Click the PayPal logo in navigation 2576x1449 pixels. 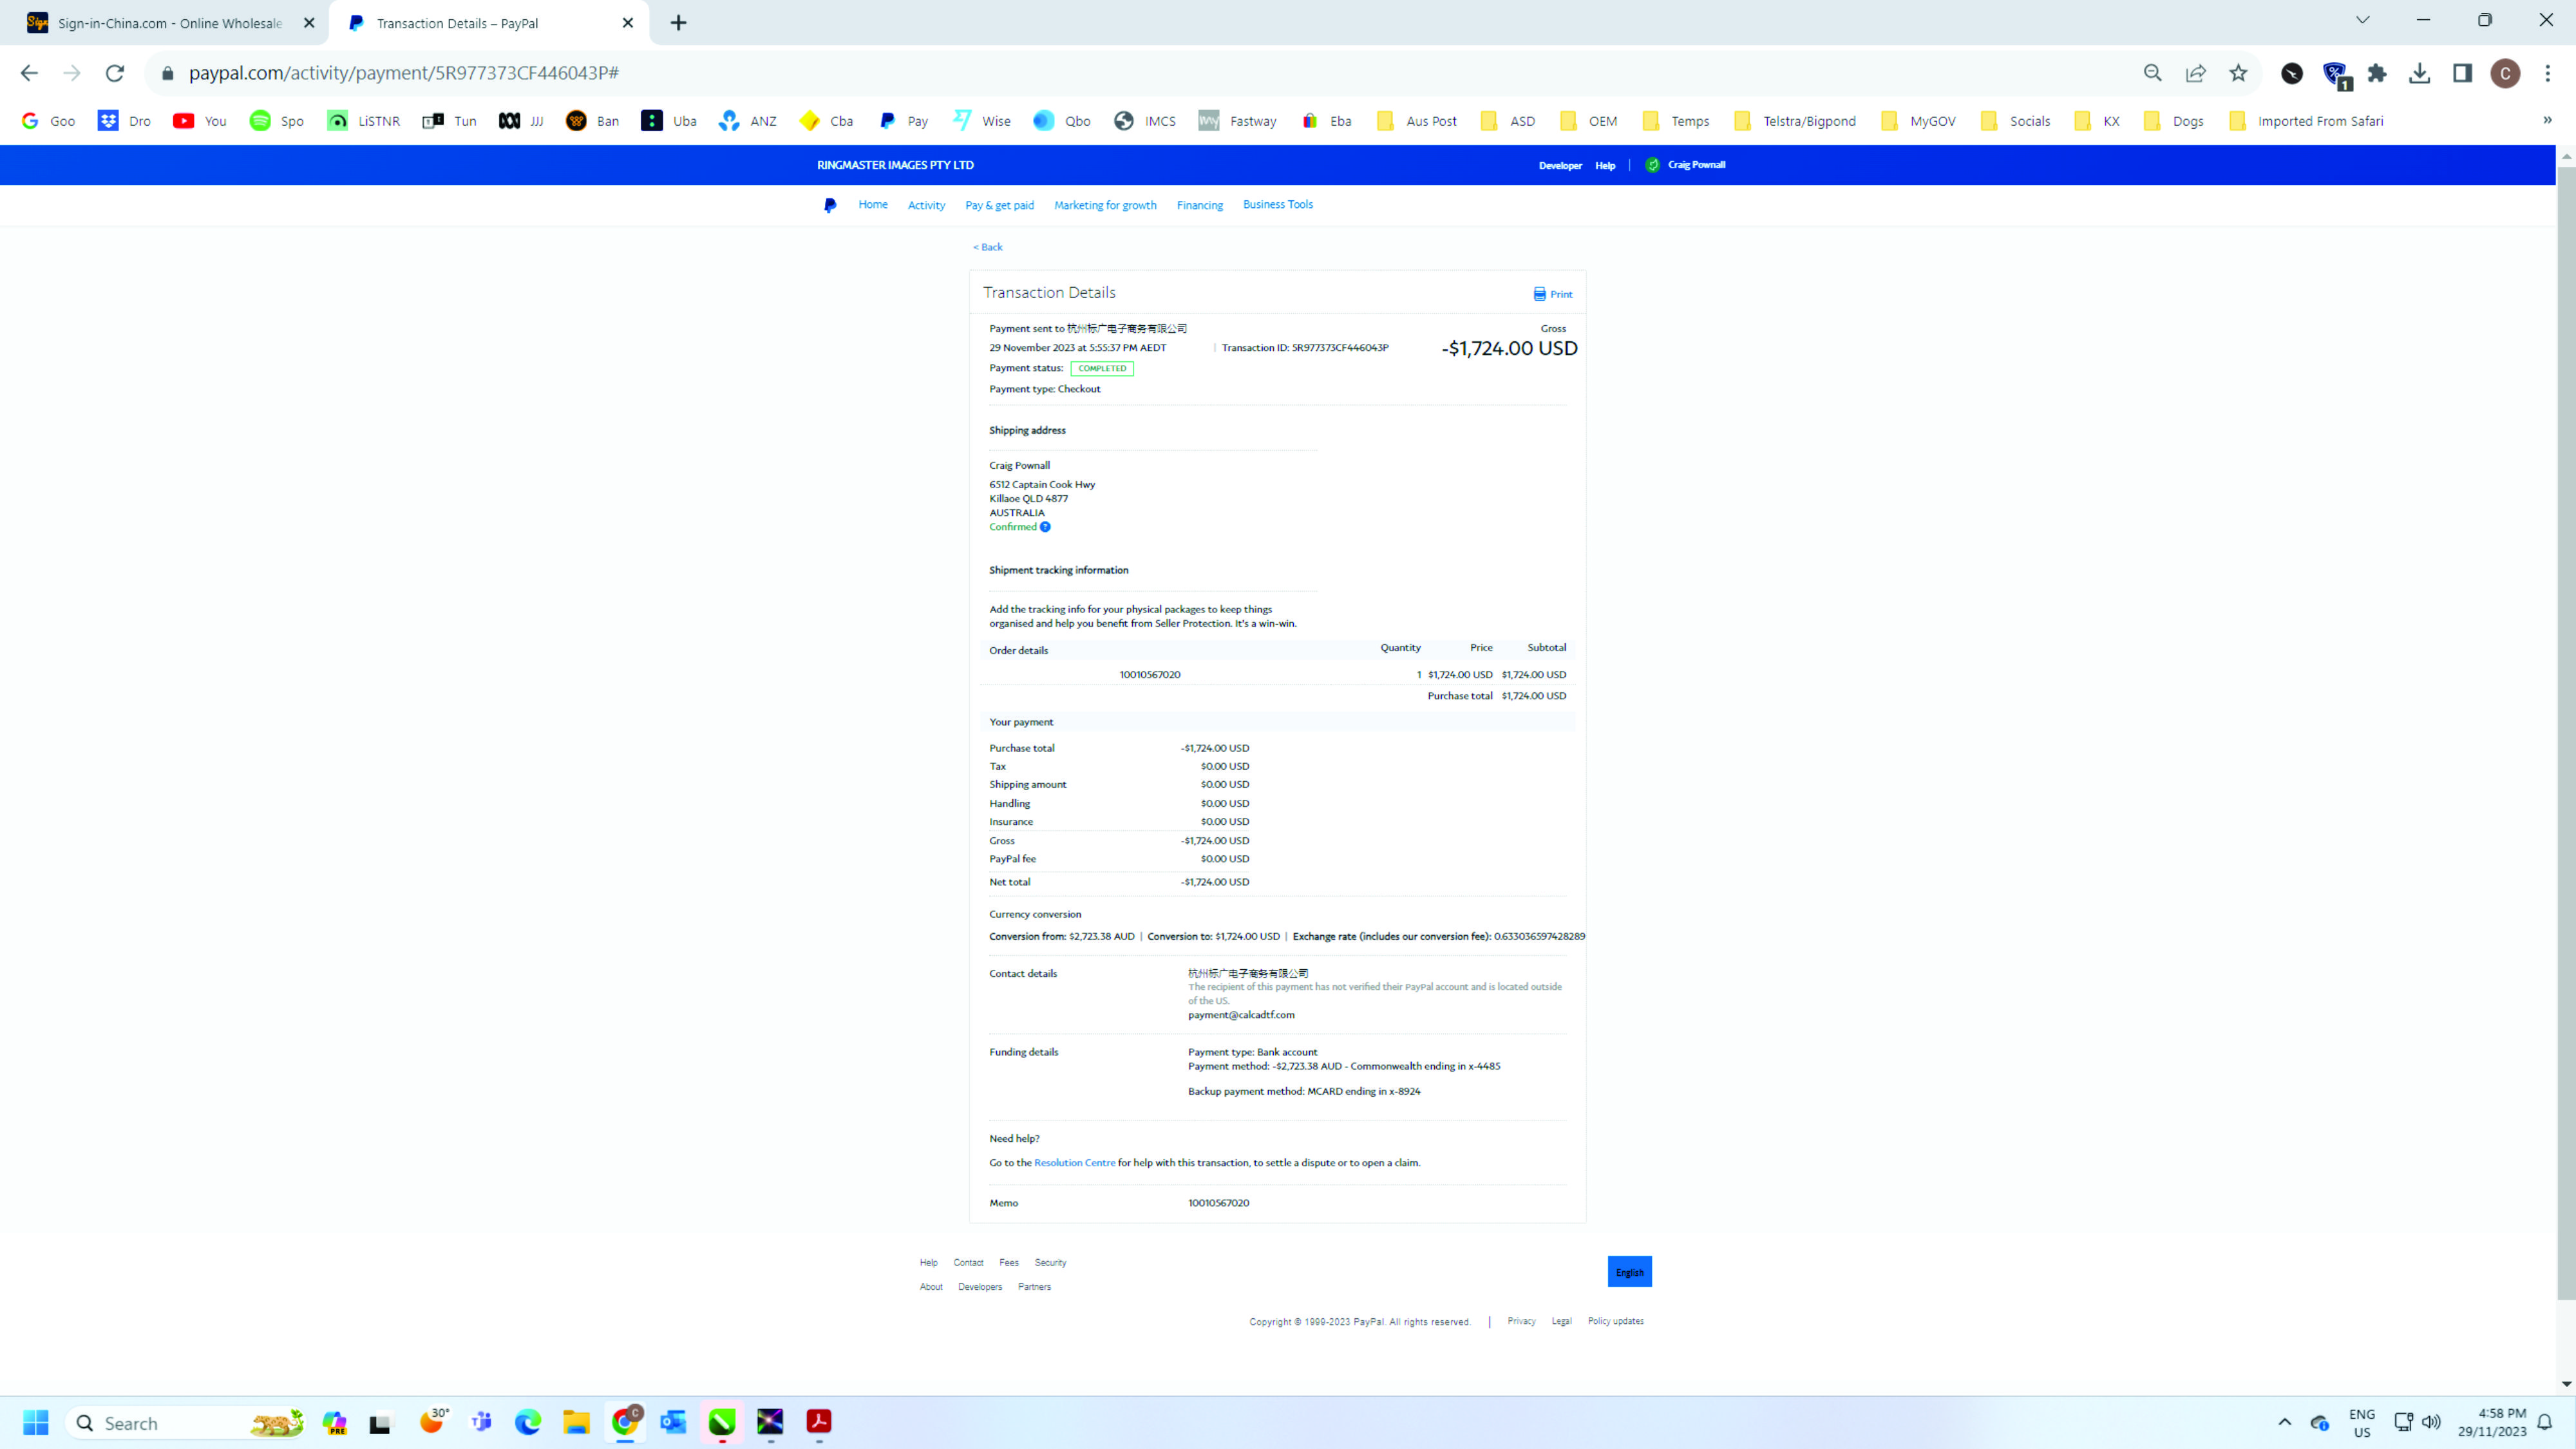click(830, 205)
